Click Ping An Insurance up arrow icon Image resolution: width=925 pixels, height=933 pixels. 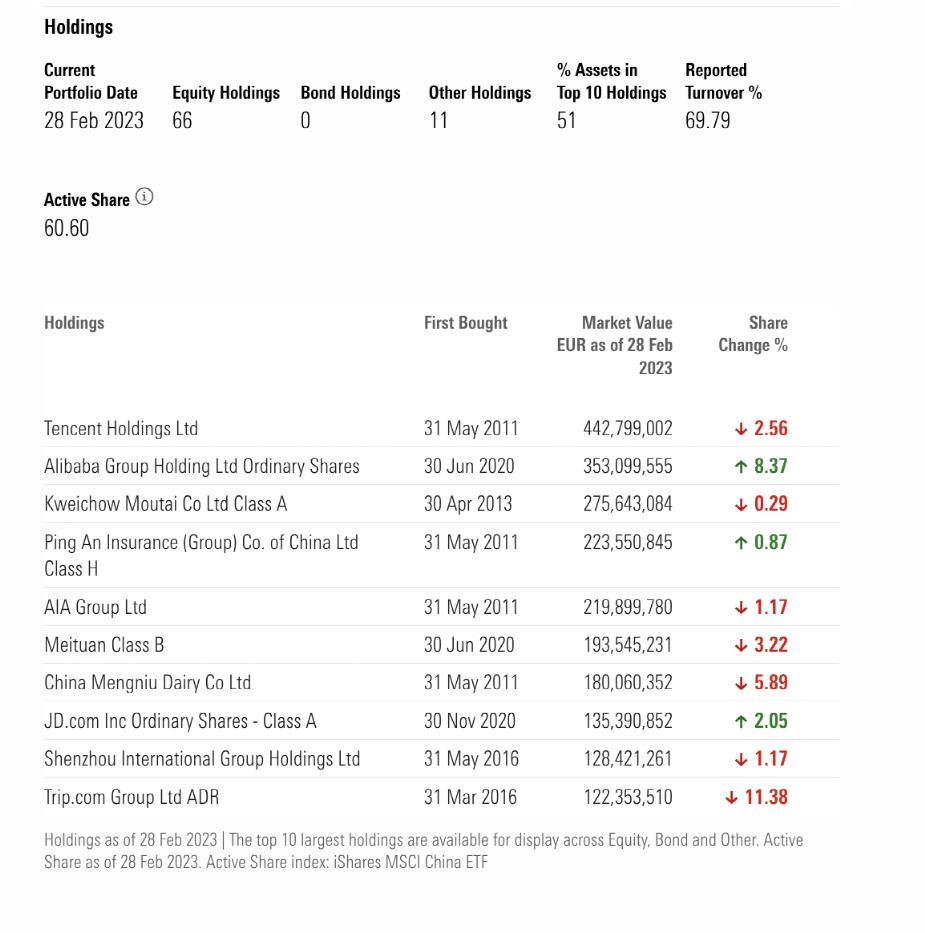coord(741,543)
